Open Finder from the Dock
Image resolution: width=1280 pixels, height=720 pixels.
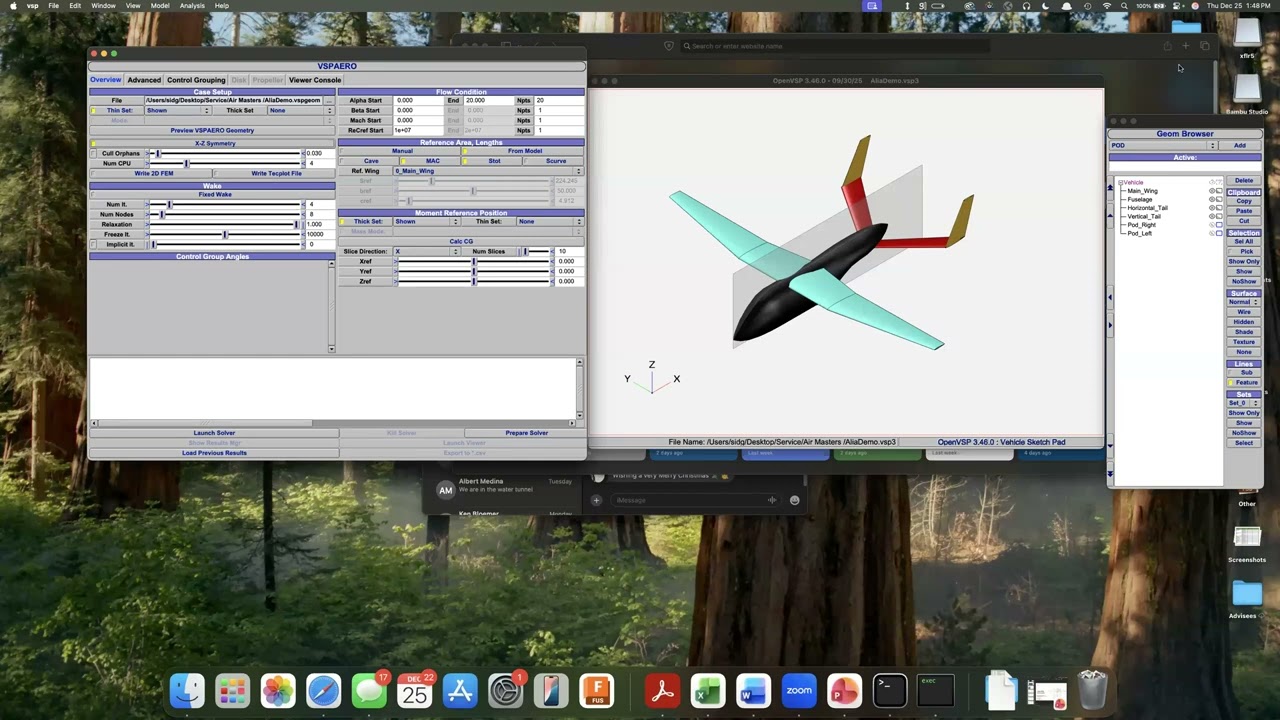tap(187, 691)
